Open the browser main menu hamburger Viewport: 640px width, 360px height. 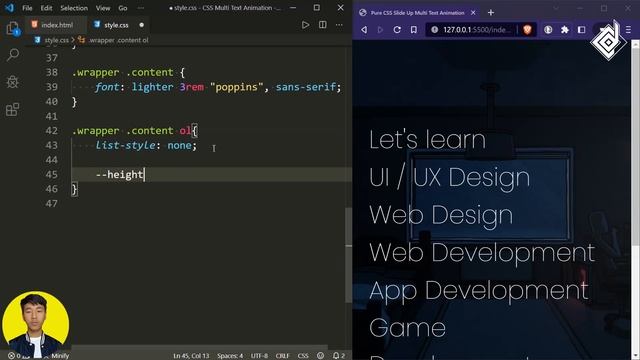click(x=628, y=29)
